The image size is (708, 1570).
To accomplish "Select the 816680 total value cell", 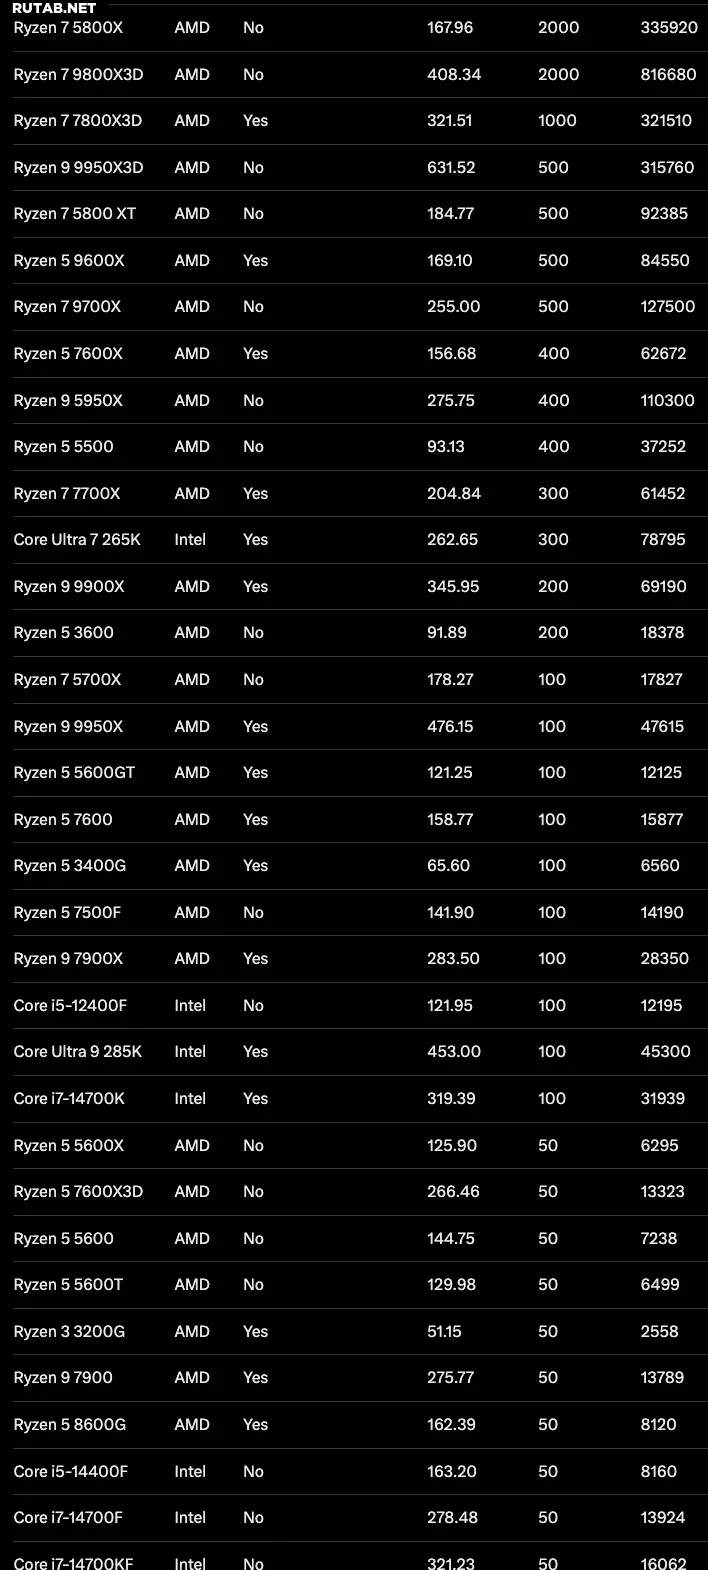I will coord(668,75).
